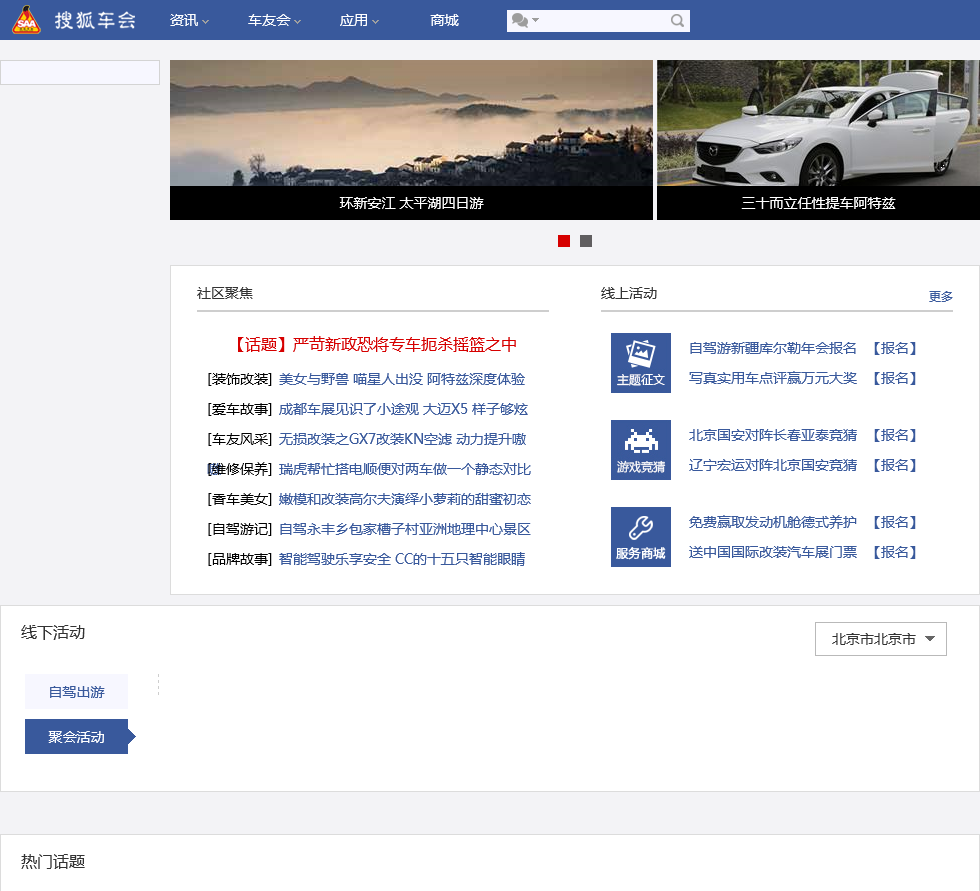Click the search magnifier icon
The height and width of the screenshot is (891, 980).
677,21
